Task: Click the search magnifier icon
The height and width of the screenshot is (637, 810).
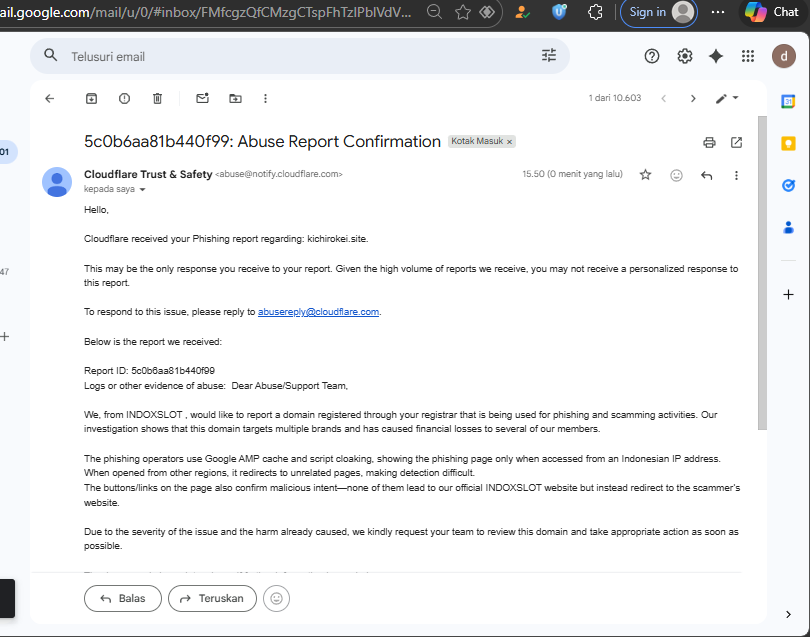Action: [51, 55]
